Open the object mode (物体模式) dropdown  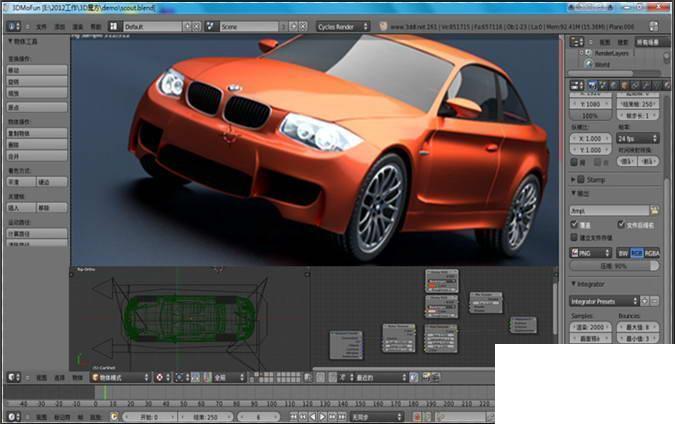(x=120, y=378)
